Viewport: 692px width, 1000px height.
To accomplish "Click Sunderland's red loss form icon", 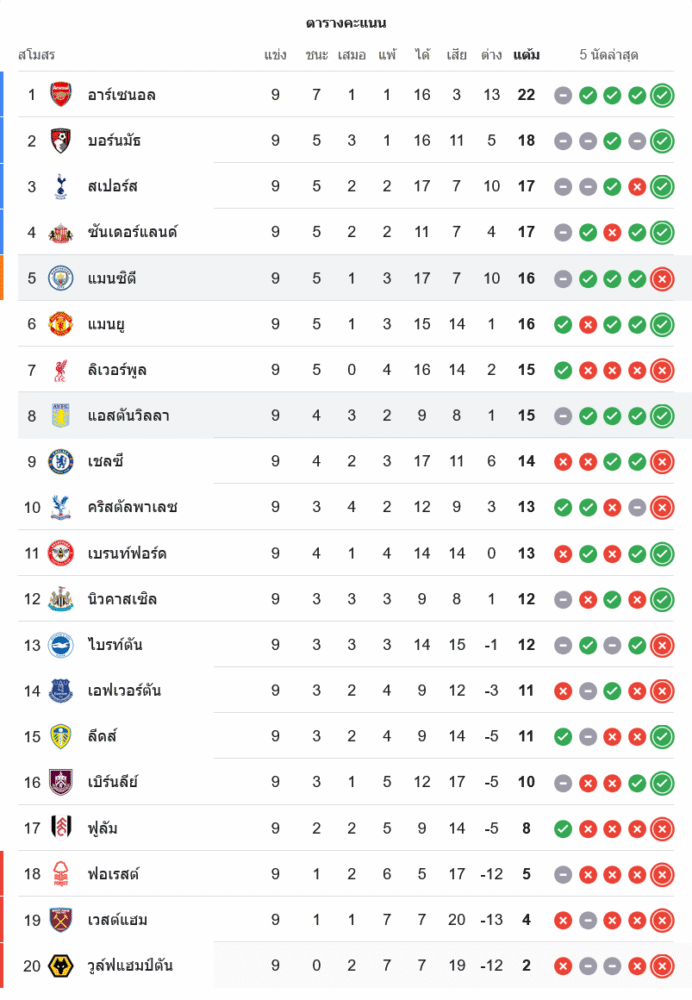I will pos(612,232).
